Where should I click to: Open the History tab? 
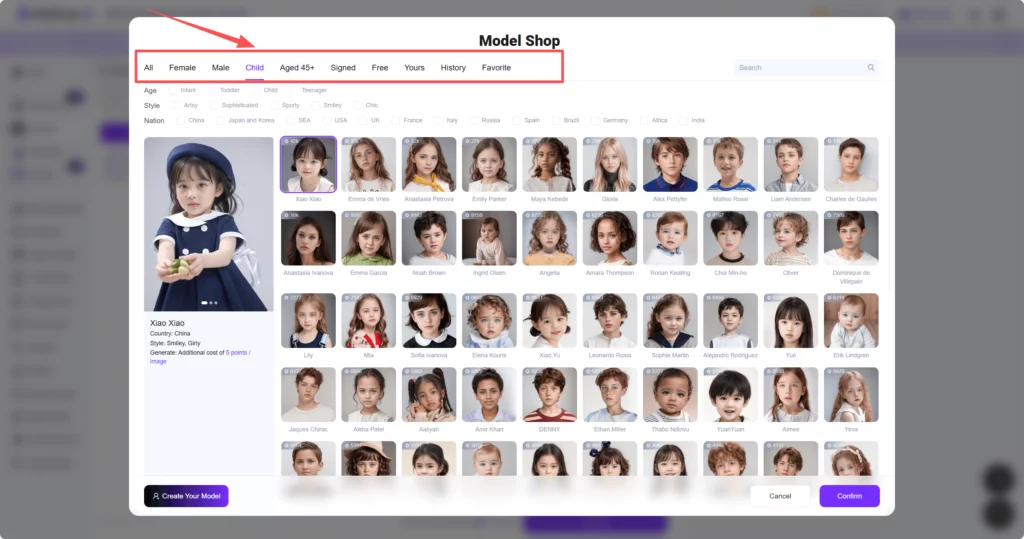point(453,68)
